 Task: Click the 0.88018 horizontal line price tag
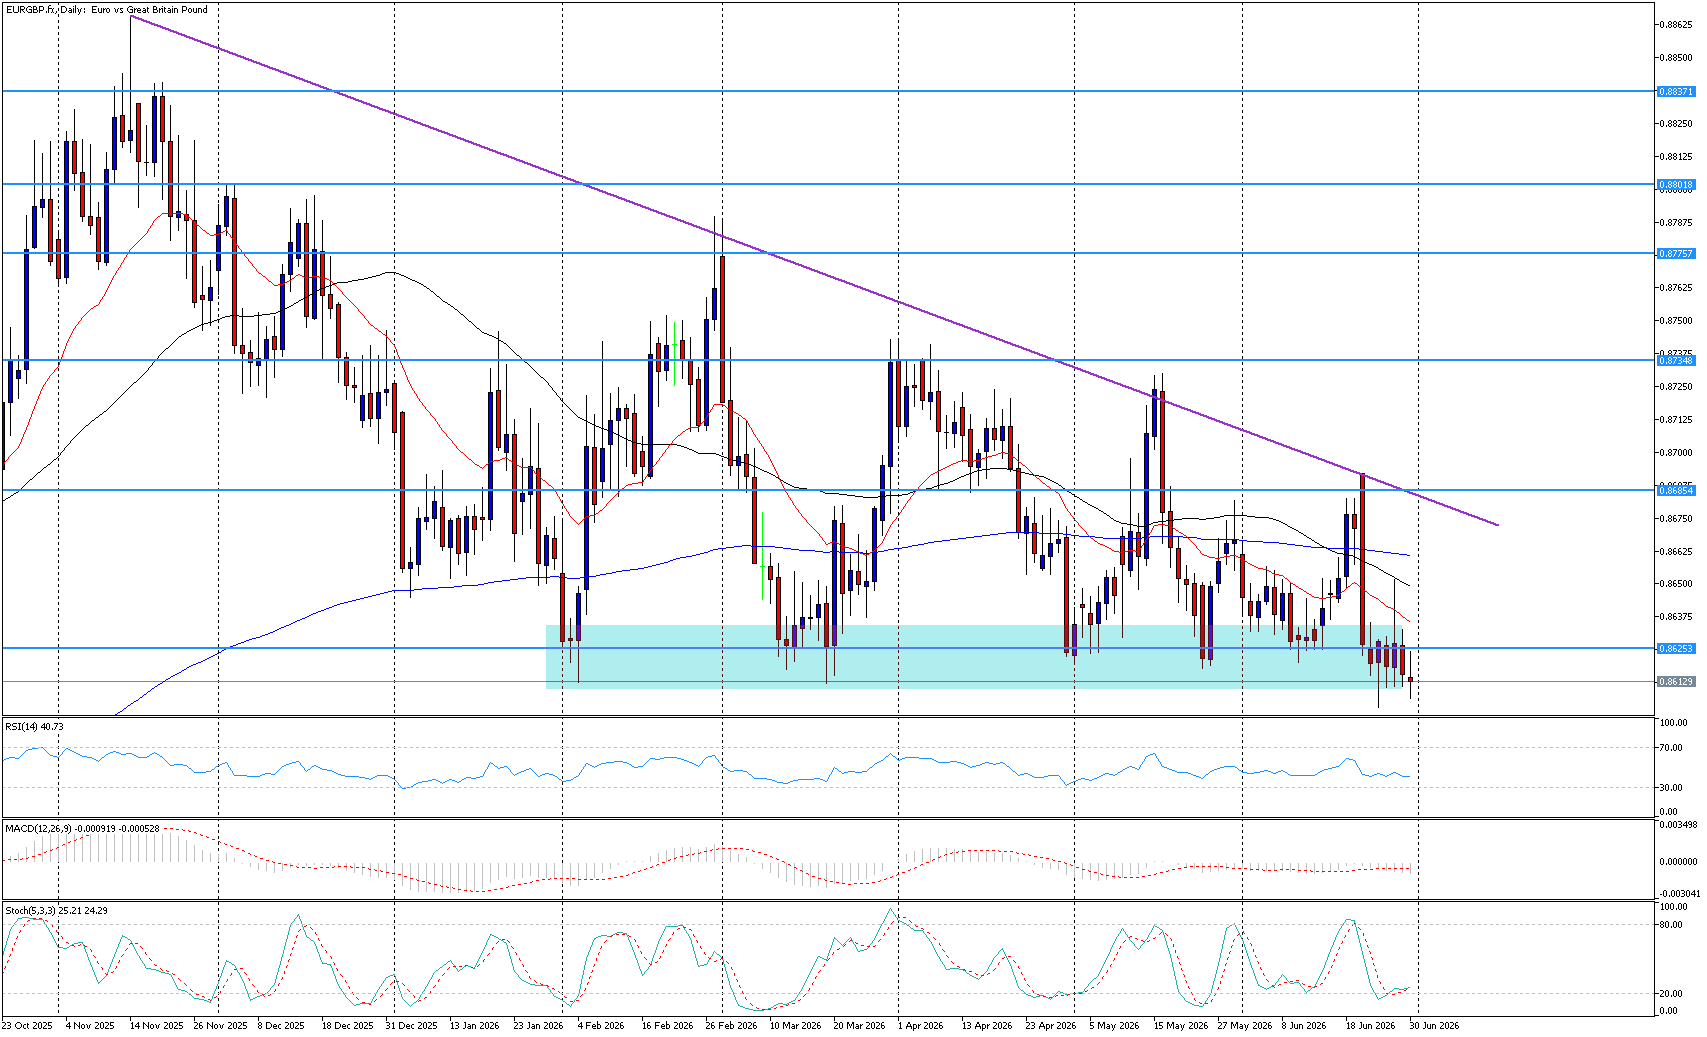tap(1676, 184)
